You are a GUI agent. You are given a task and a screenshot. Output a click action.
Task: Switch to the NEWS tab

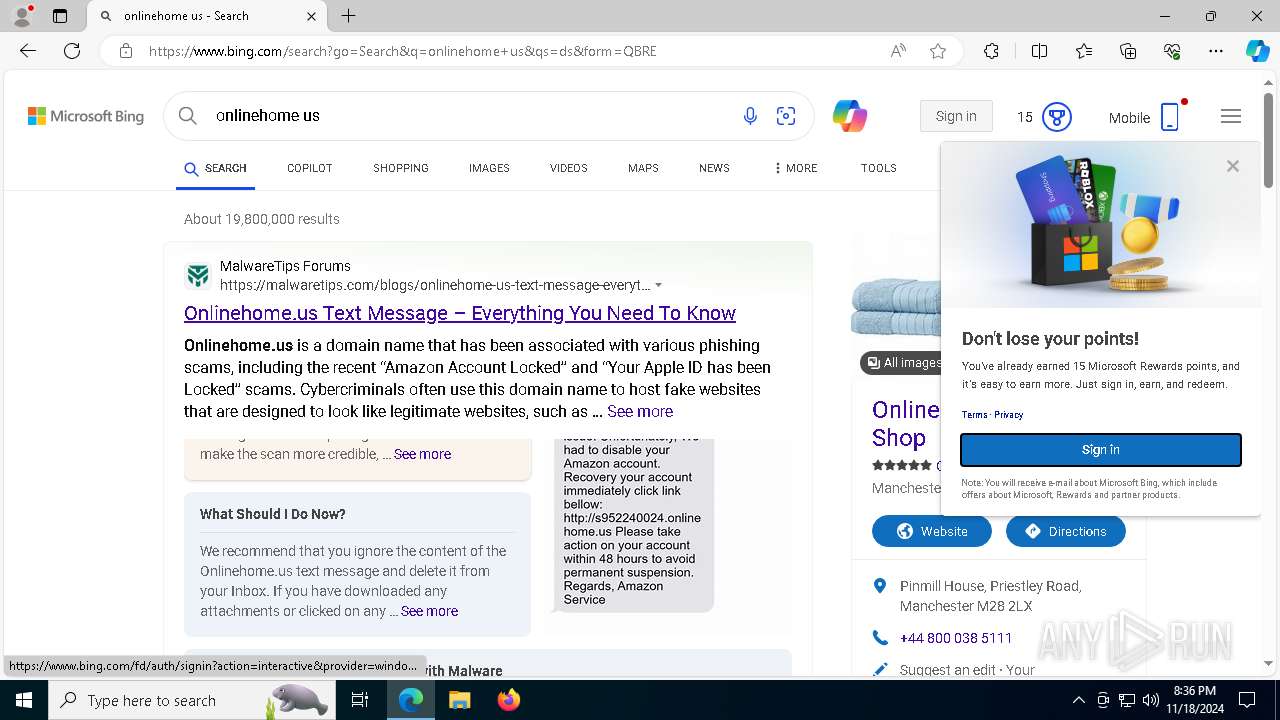pyautogui.click(x=714, y=168)
